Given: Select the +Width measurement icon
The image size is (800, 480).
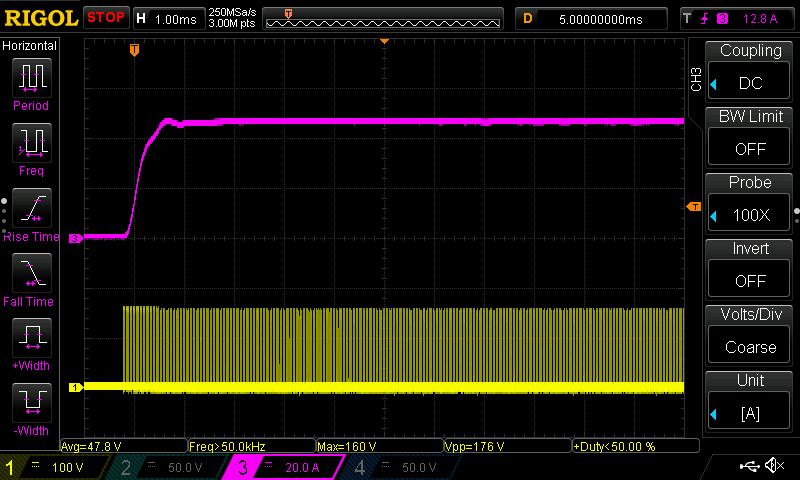Looking at the screenshot, I should click(31, 337).
